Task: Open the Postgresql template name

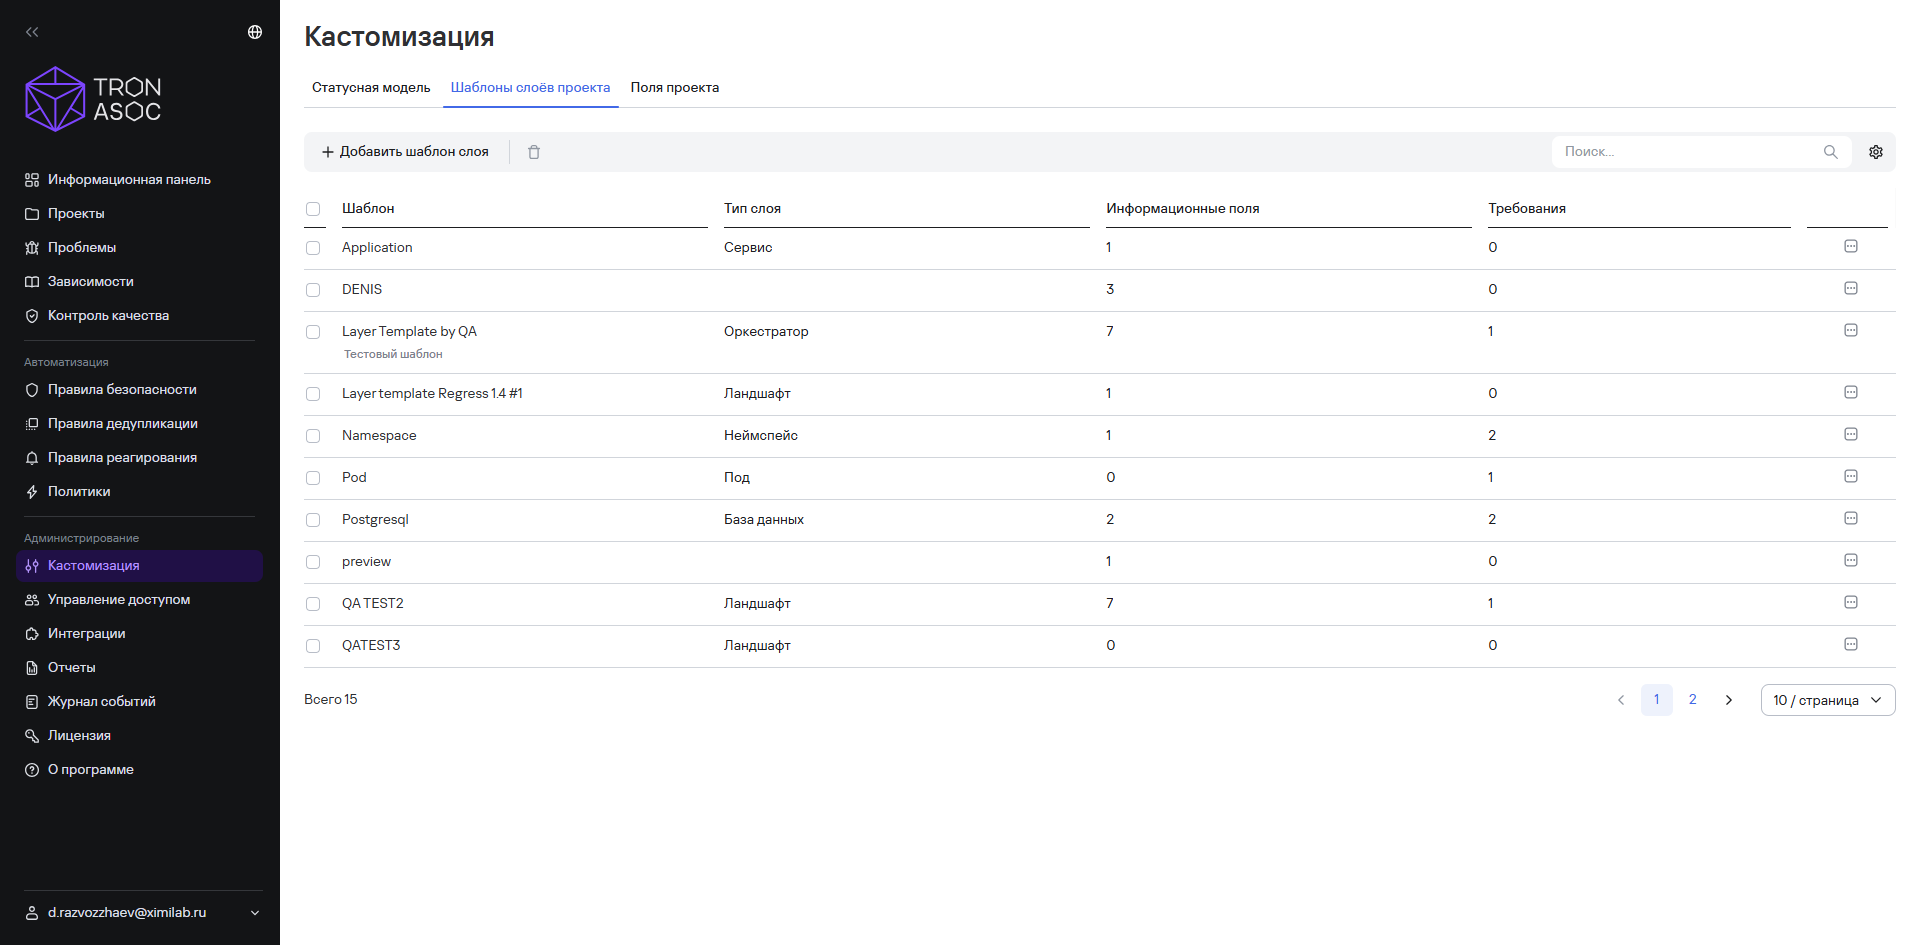Action: 375,520
